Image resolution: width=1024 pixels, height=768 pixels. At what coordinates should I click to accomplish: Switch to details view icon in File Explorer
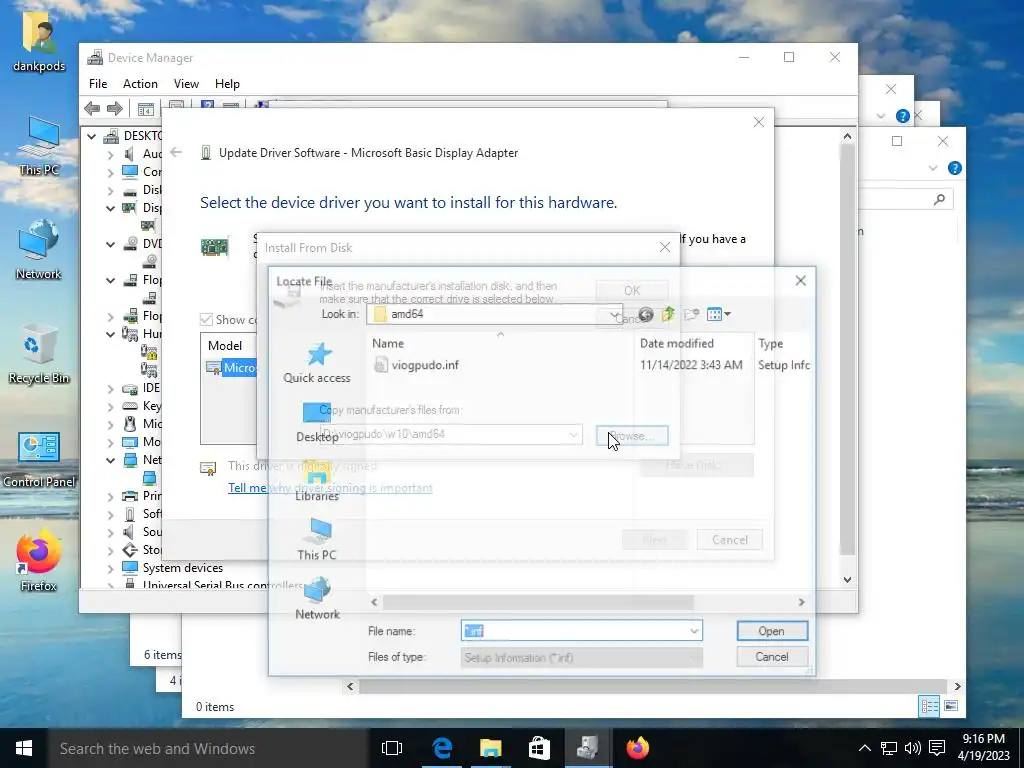(929, 705)
